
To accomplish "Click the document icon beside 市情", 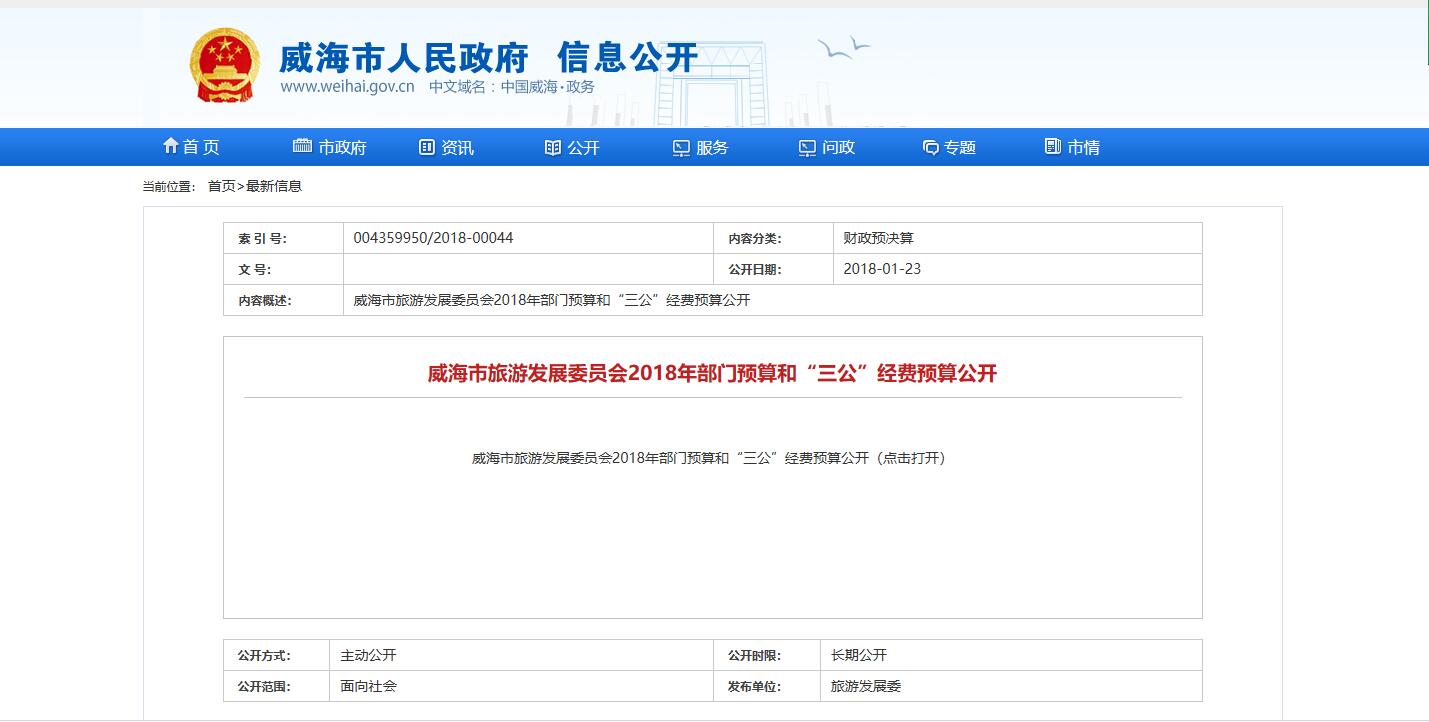I will pos(1052,146).
